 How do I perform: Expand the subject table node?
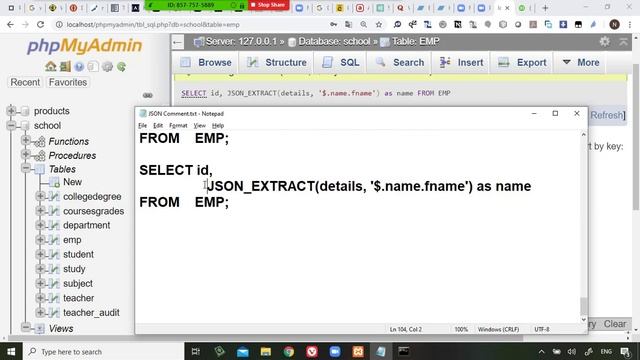[40, 283]
